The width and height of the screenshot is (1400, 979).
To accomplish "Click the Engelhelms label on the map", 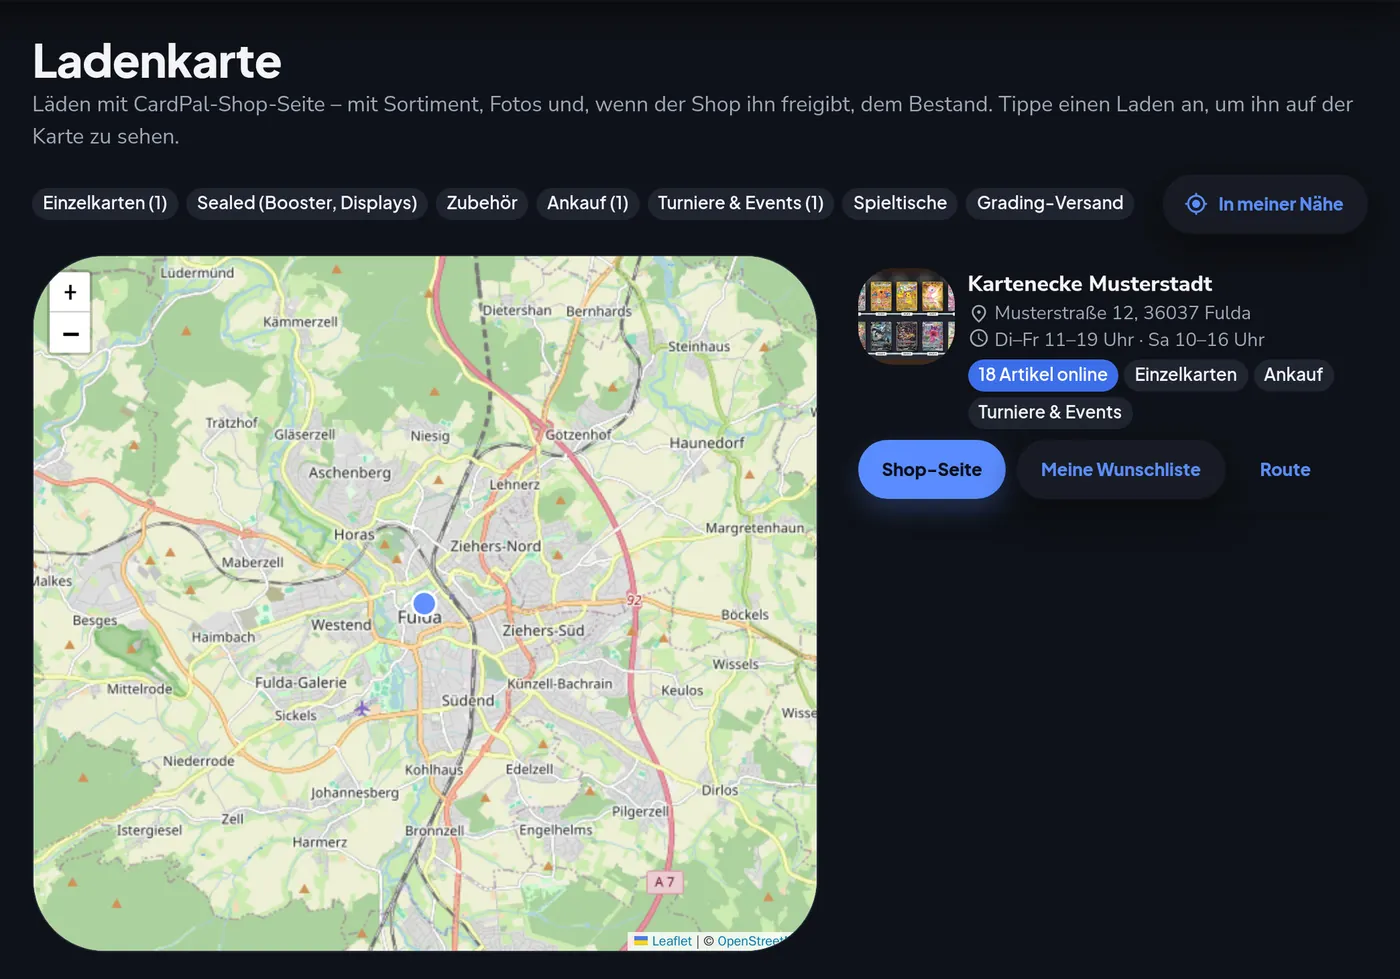I will point(556,830).
